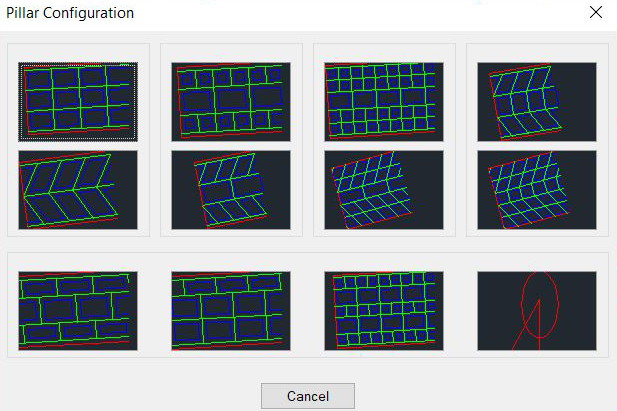Screen dimensions: 617x411
Task: Select the red circle symbol thumbnail
Action: (537, 310)
